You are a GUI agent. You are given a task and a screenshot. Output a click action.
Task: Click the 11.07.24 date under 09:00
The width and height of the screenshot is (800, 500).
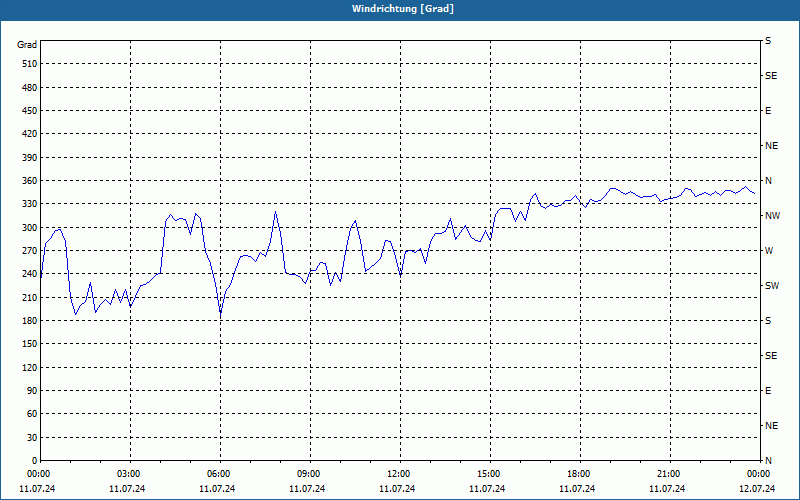tap(307, 489)
